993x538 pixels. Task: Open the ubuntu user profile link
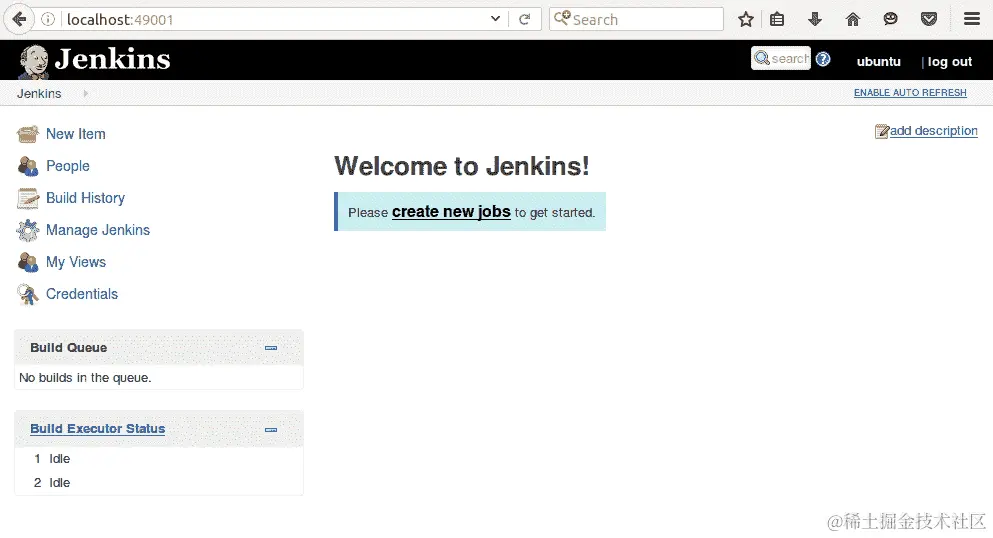(878, 61)
